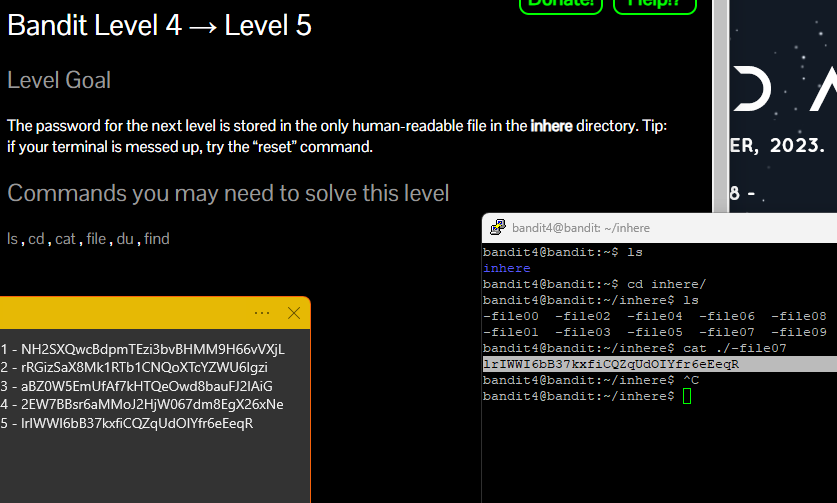The width and height of the screenshot is (837, 503).
Task: Click 'ER, 2023.' text in right window
Action: tap(777, 145)
